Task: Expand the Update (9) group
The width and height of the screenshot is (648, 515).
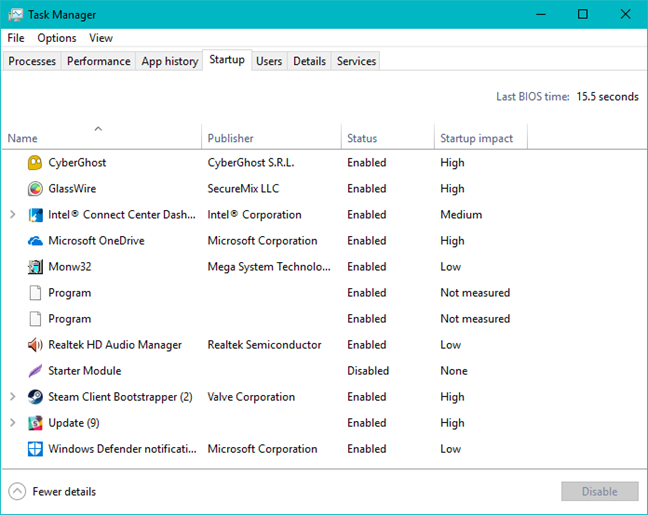Action: [x=13, y=423]
